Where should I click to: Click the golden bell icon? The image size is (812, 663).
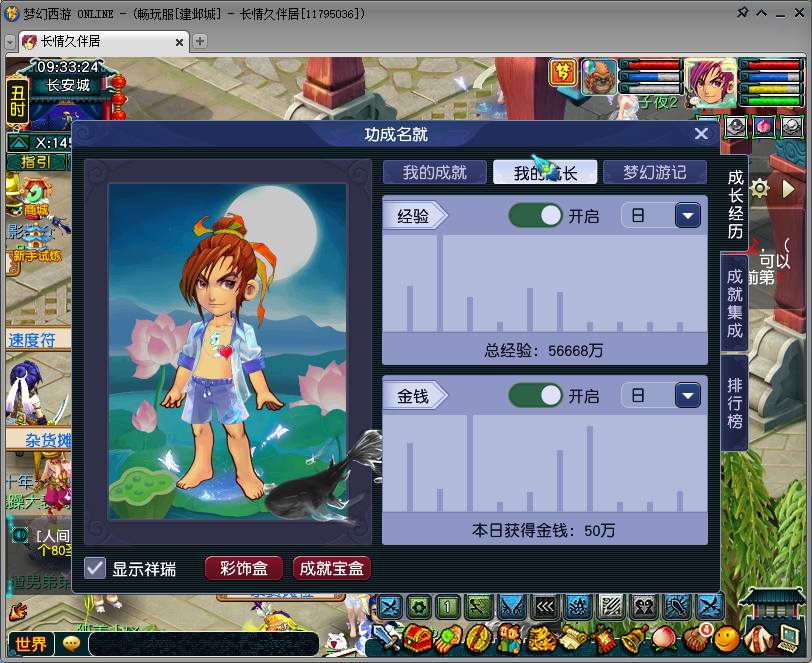(x=634, y=639)
